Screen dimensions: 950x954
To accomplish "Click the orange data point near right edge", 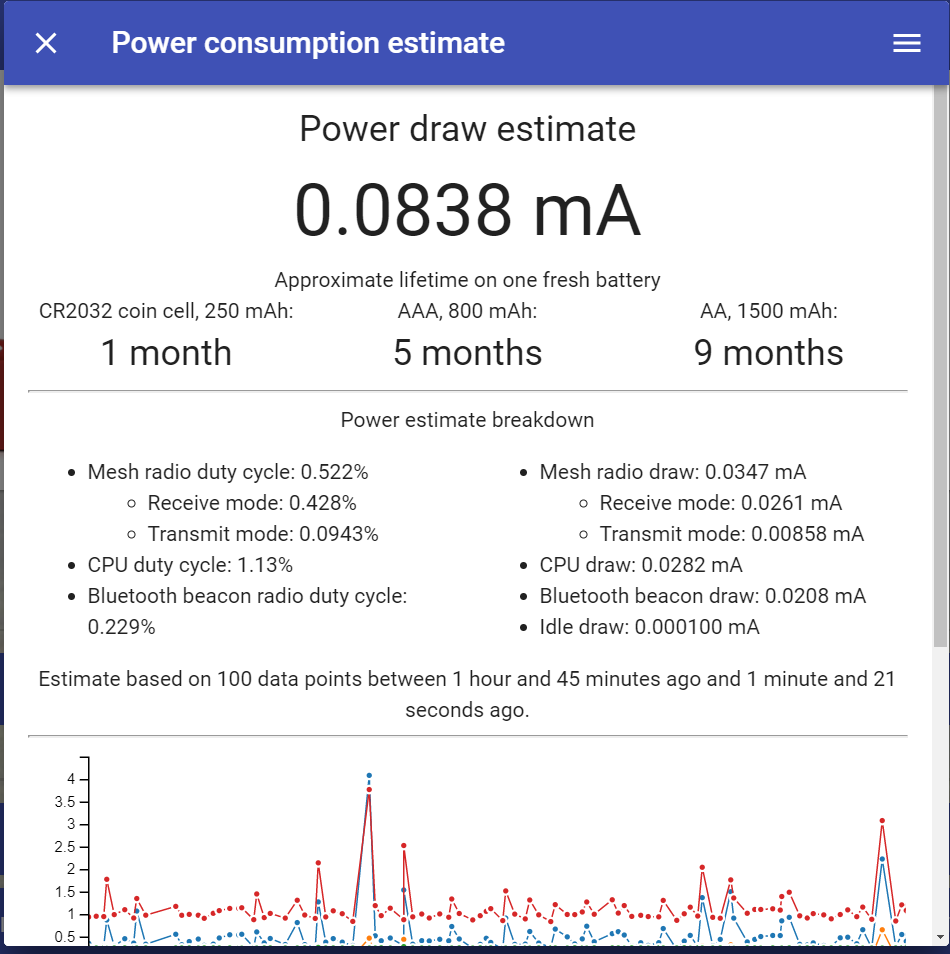I will (x=882, y=930).
